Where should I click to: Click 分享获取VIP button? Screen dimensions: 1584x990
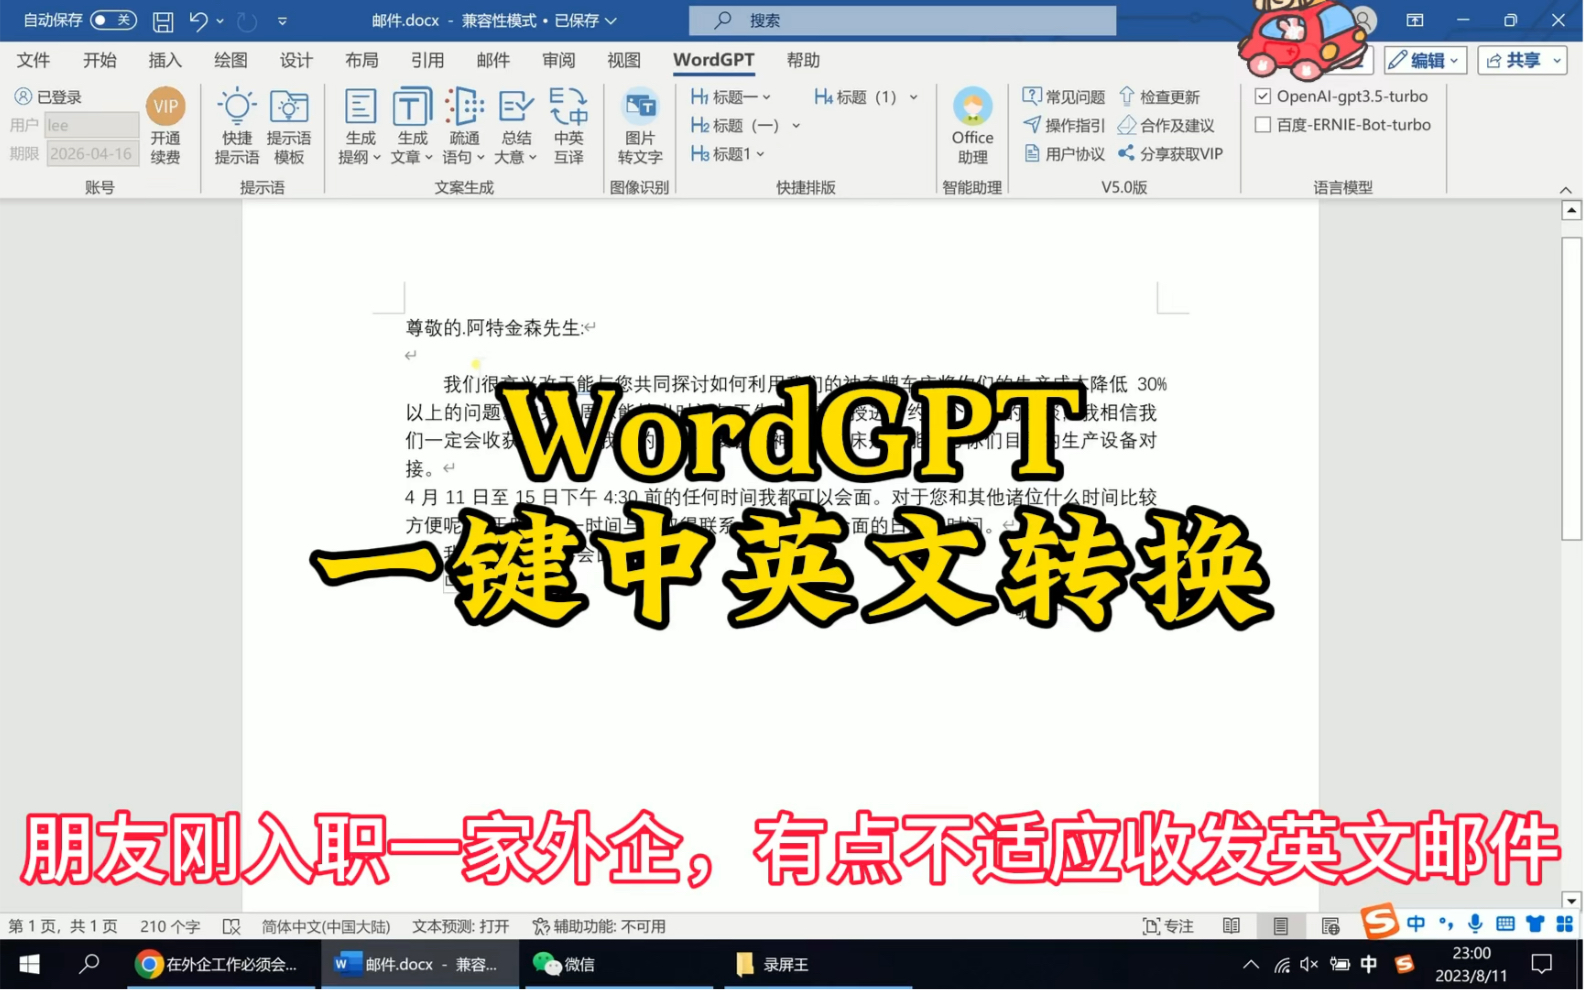coord(1170,154)
